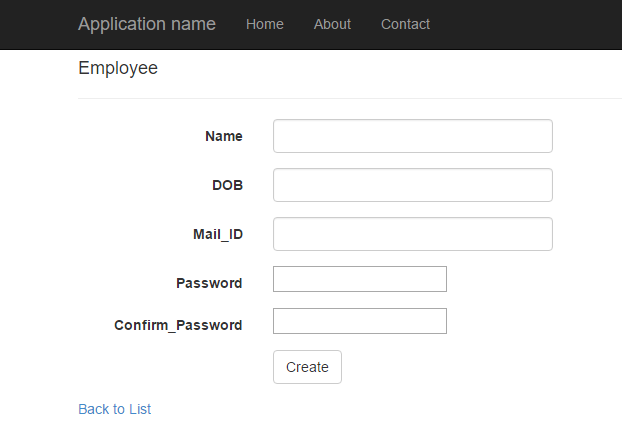The image size is (622, 430).
Task: Click the Mail_ID label text
Action: pyautogui.click(x=218, y=234)
